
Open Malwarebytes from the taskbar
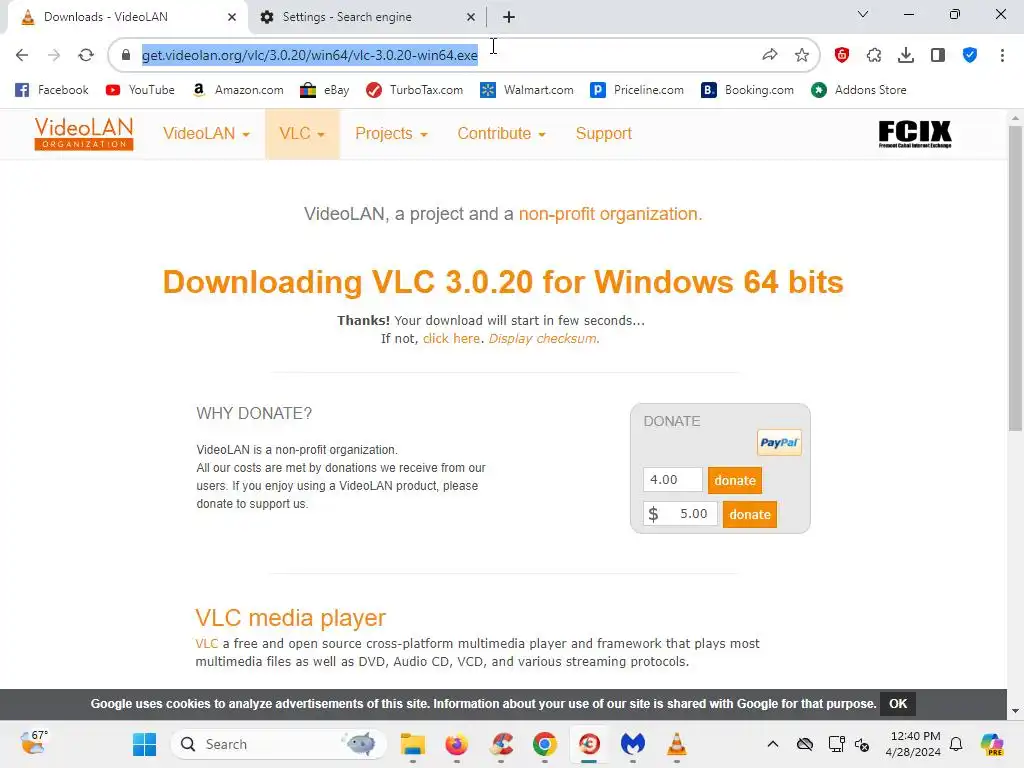pyautogui.click(x=633, y=744)
